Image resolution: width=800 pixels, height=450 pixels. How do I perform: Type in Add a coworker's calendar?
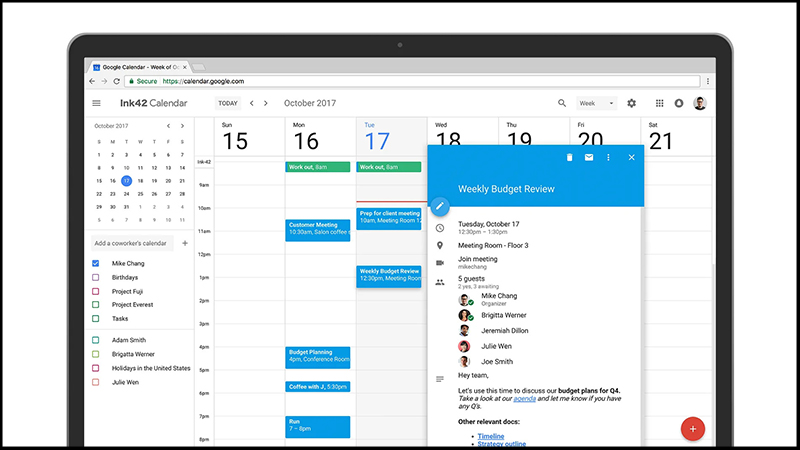coord(132,243)
